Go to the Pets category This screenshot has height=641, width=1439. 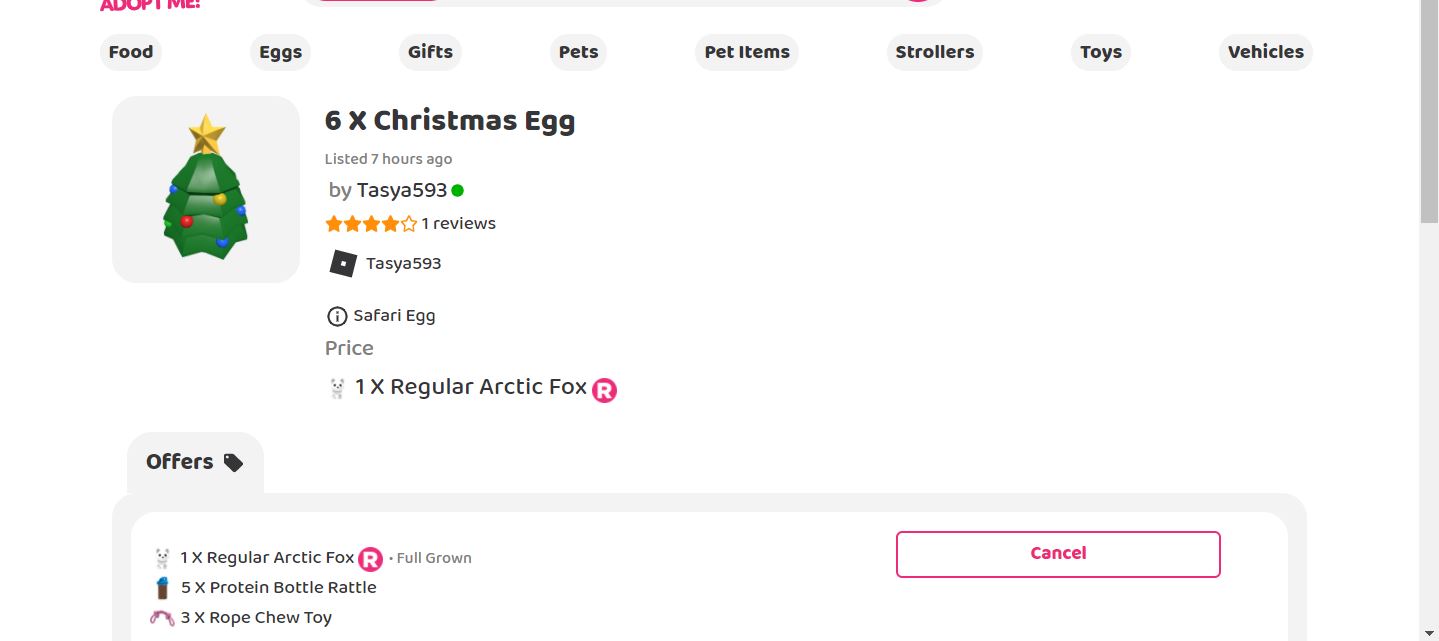click(578, 52)
